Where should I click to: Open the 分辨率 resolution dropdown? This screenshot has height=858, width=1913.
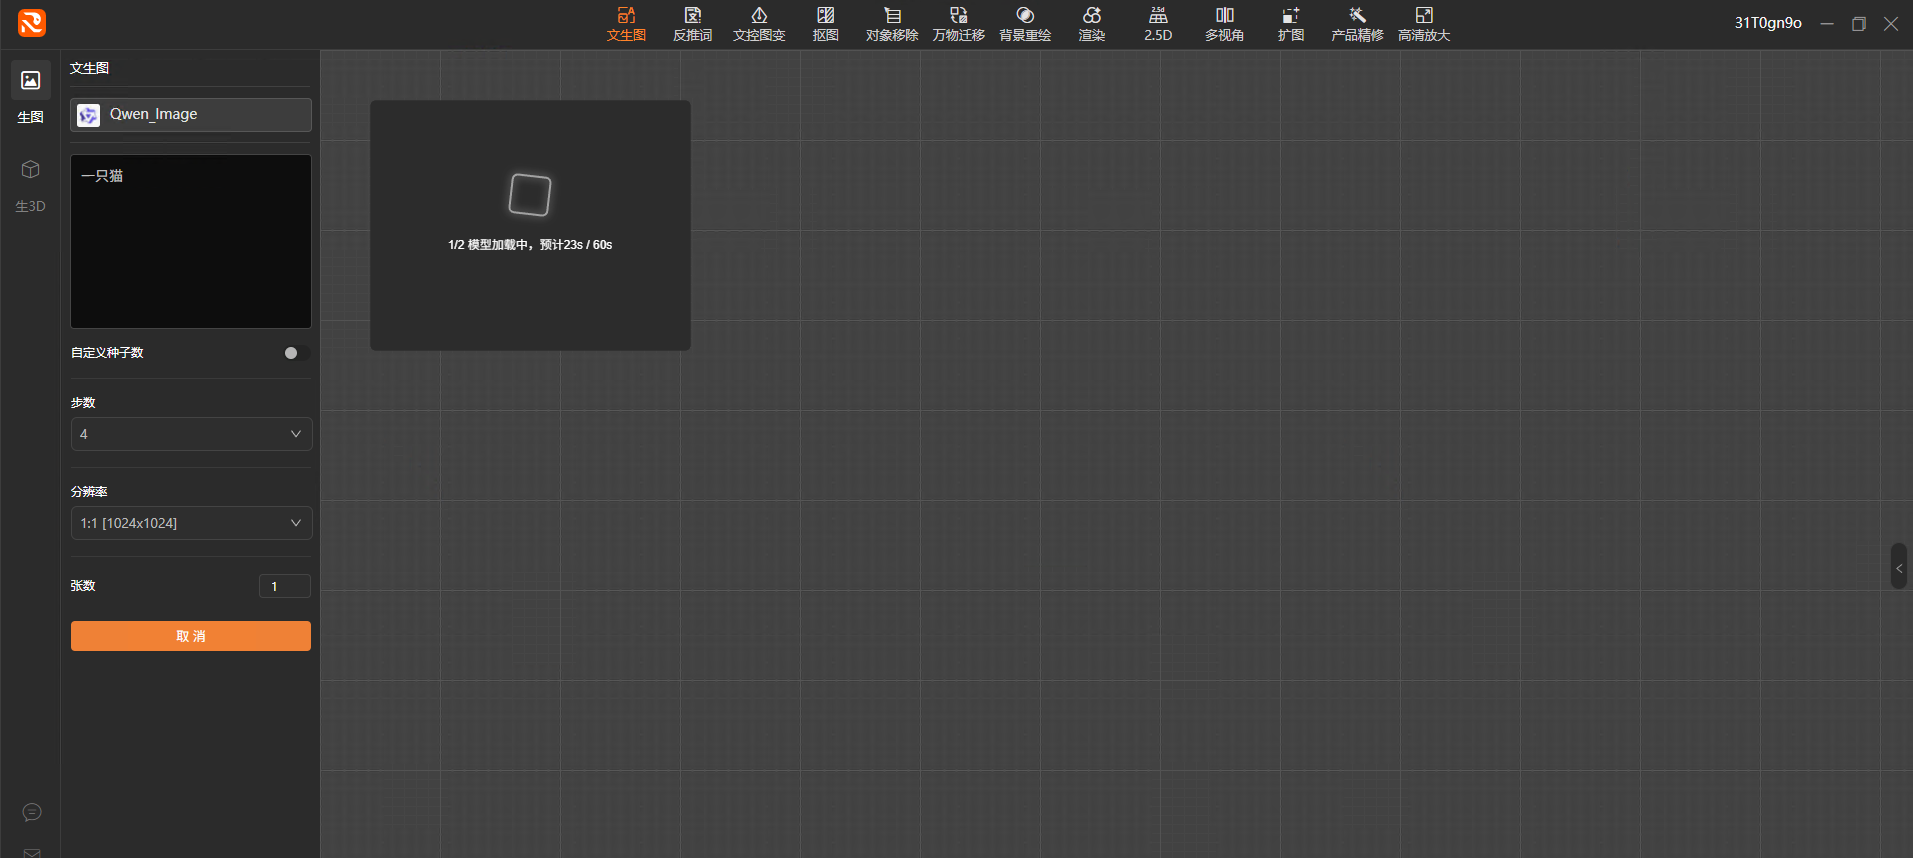click(191, 523)
